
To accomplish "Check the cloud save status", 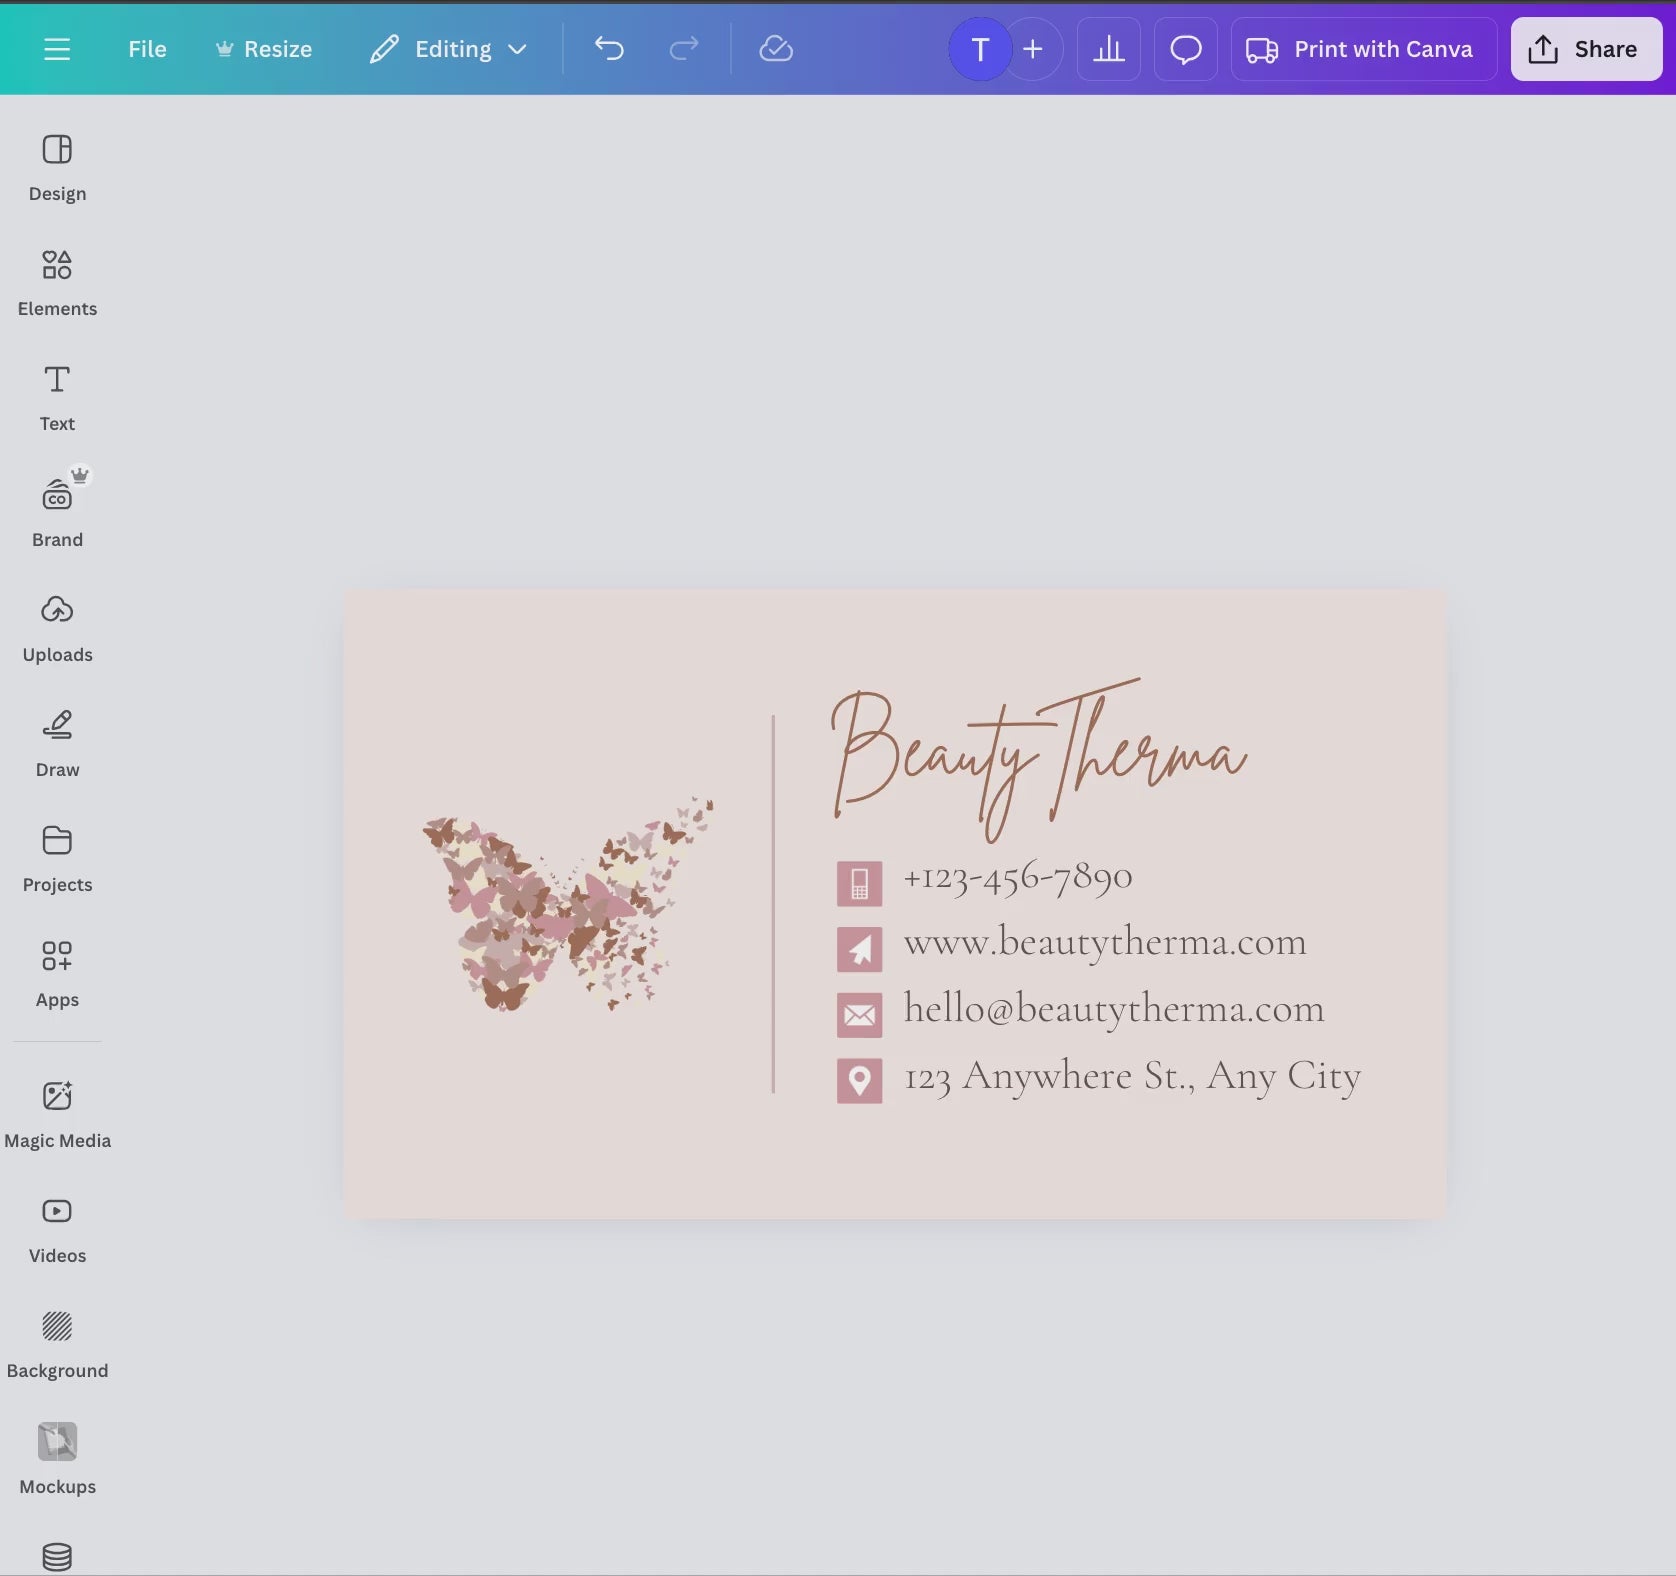I will (776, 49).
